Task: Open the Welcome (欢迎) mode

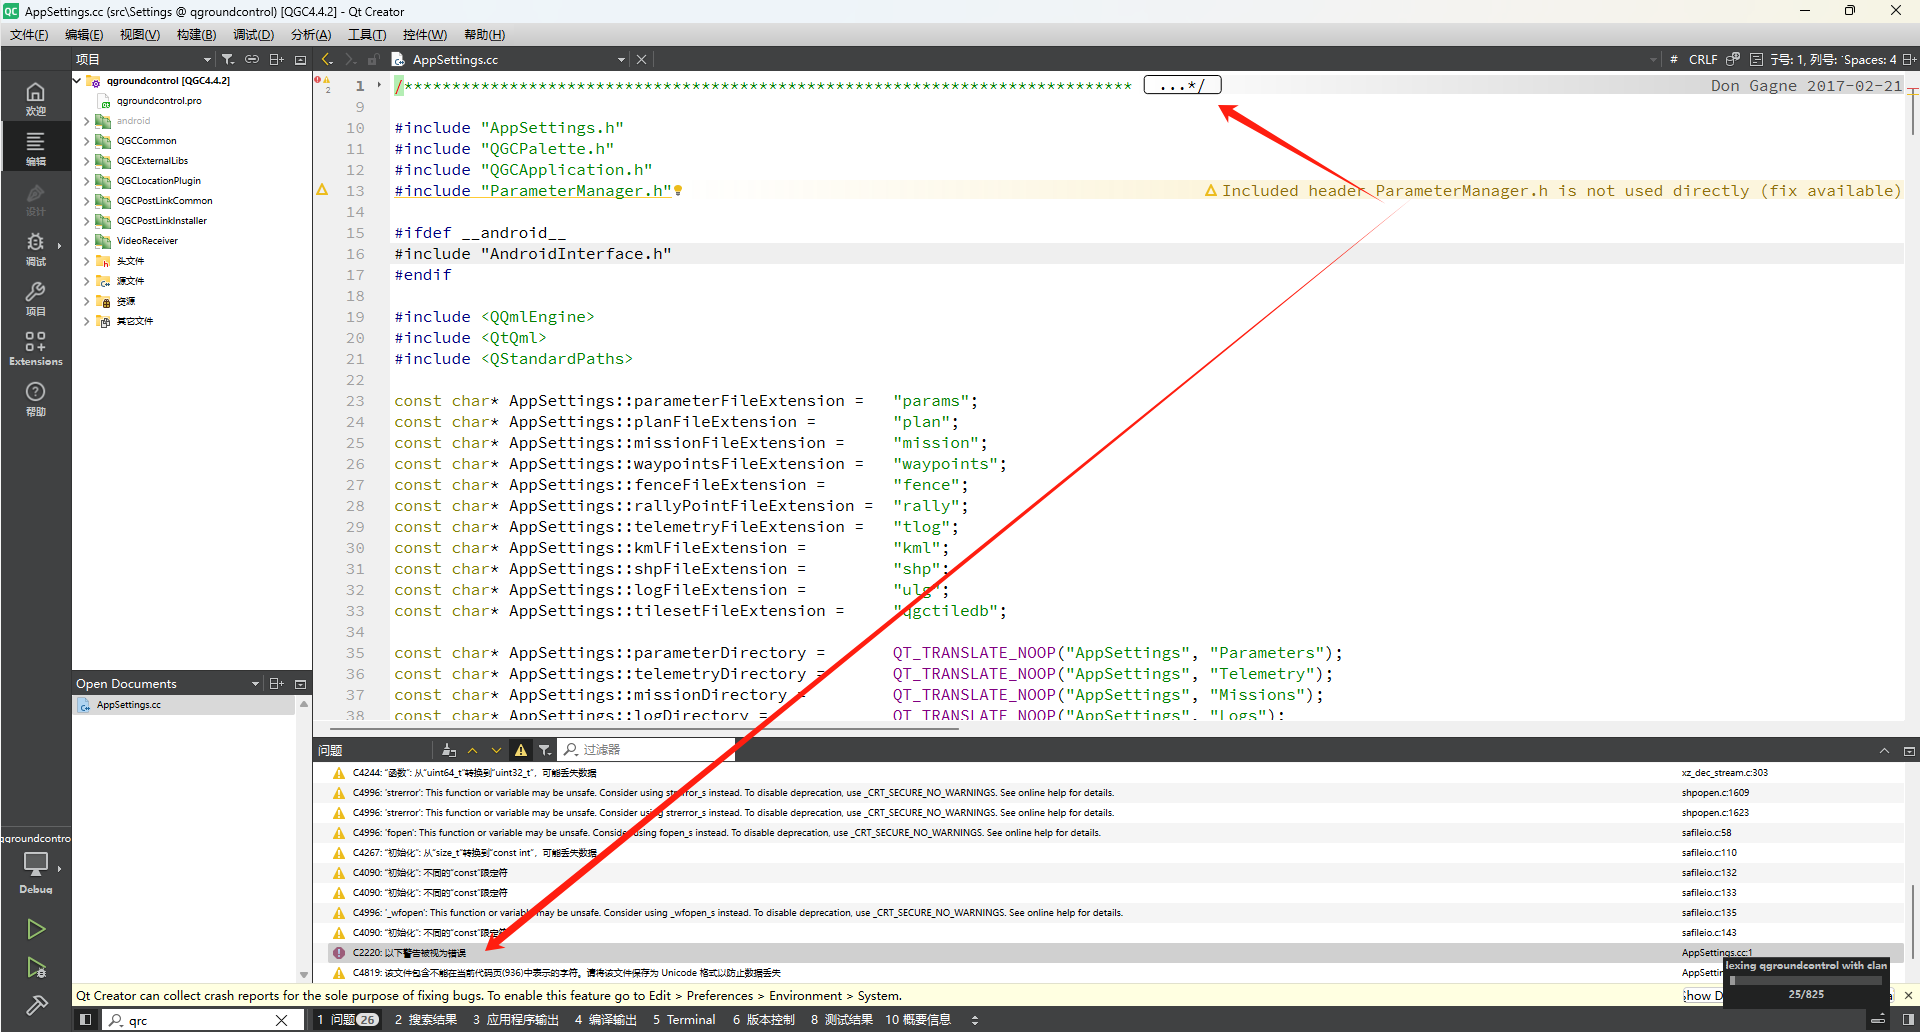Action: click(35, 98)
